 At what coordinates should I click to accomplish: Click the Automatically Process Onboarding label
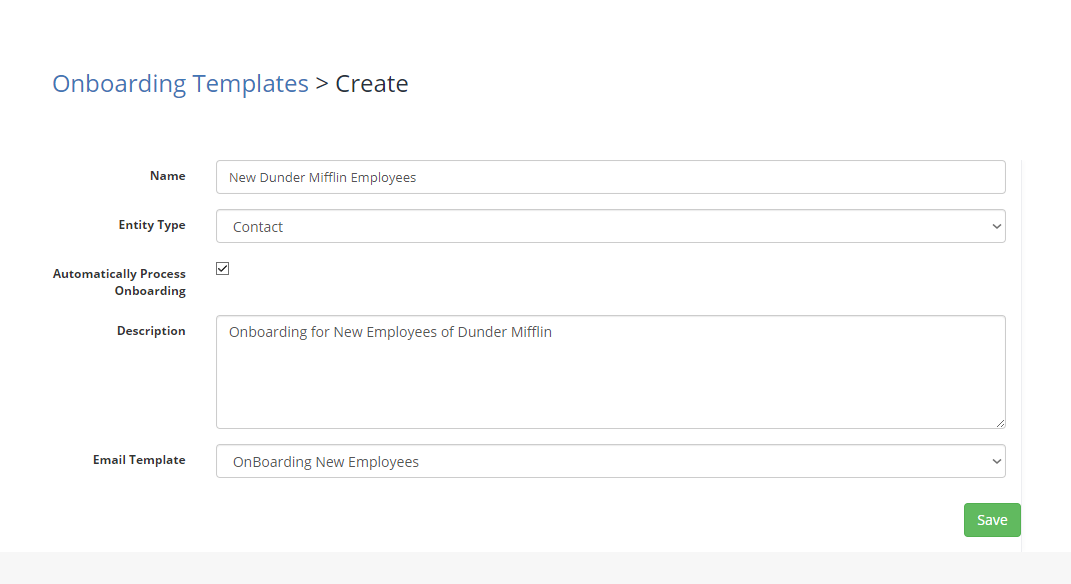click(x=119, y=282)
